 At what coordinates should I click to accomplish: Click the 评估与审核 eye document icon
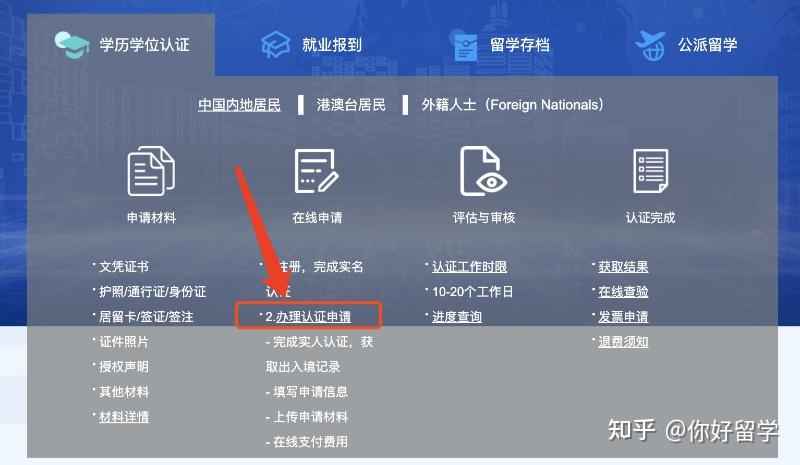click(483, 171)
